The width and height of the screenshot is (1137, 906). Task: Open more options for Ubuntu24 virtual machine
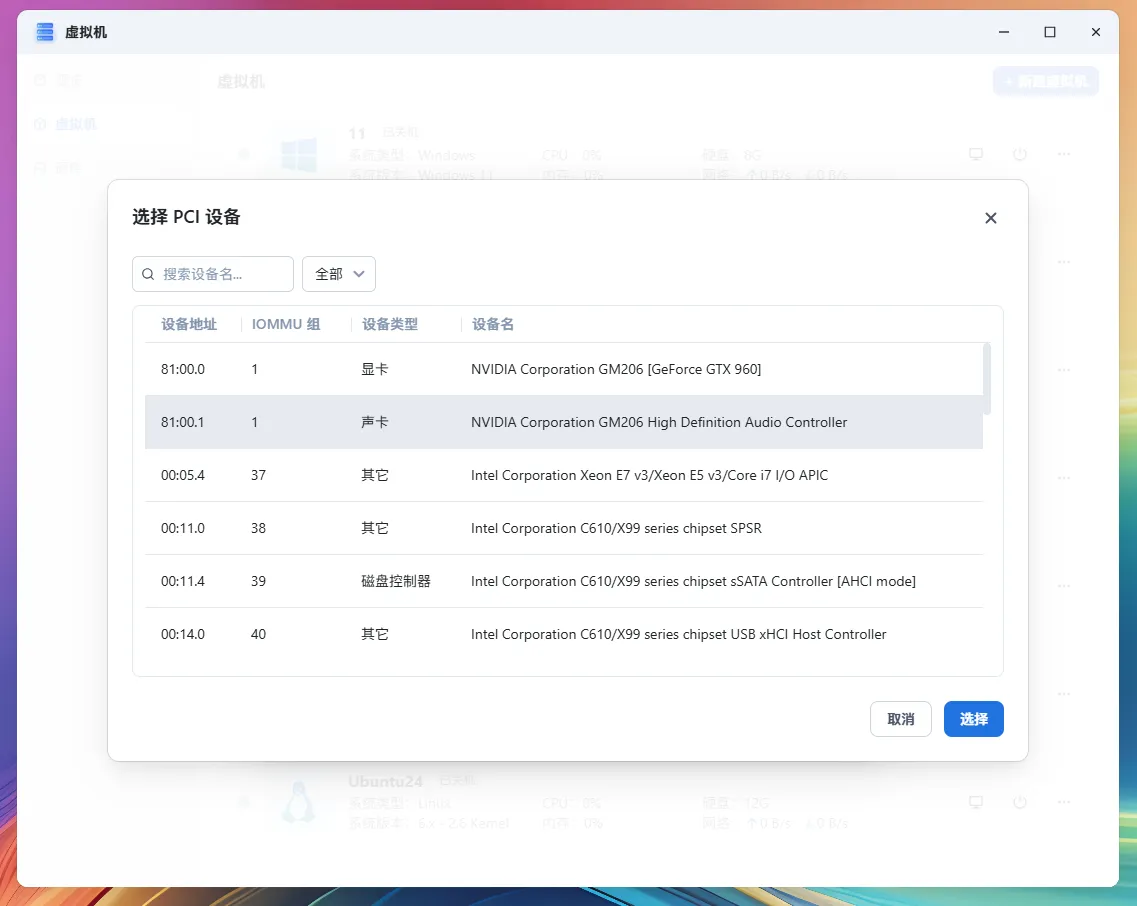point(1064,802)
